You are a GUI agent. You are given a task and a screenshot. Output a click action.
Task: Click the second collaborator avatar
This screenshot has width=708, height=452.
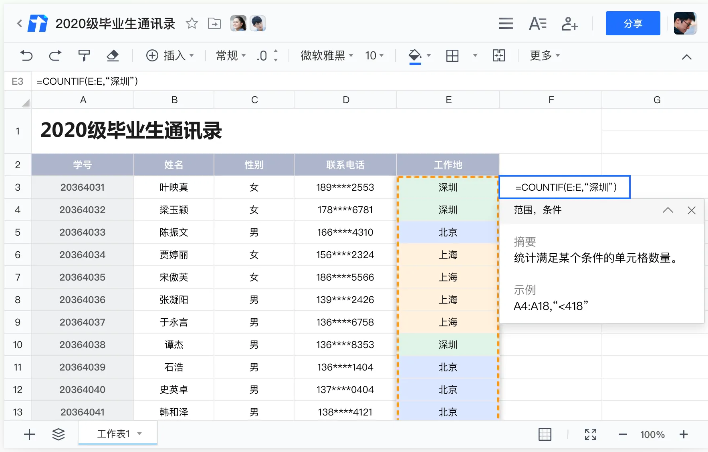tap(258, 23)
